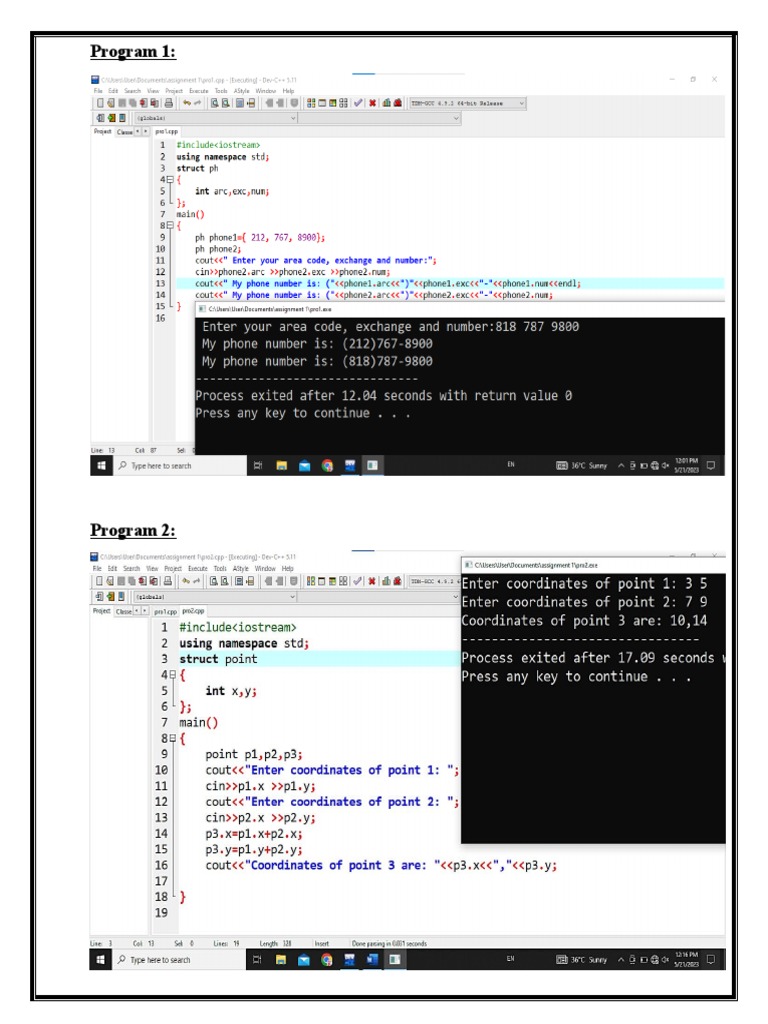
Task: Collapse struct point fold at line 4, Program 2
Action: 172,675
